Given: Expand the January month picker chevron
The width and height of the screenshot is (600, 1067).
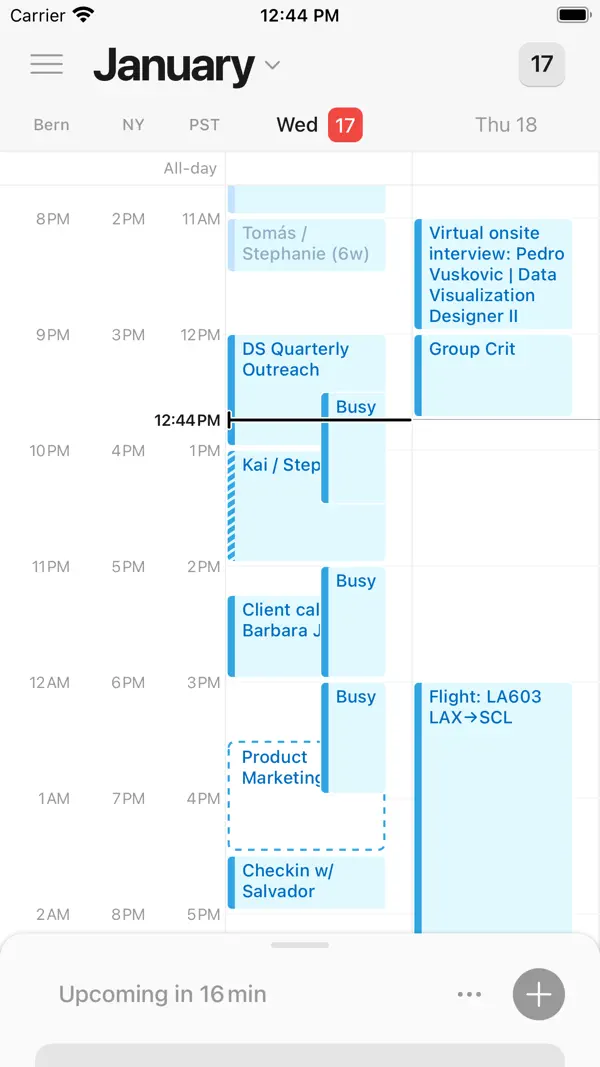Looking at the screenshot, I should (x=271, y=65).
